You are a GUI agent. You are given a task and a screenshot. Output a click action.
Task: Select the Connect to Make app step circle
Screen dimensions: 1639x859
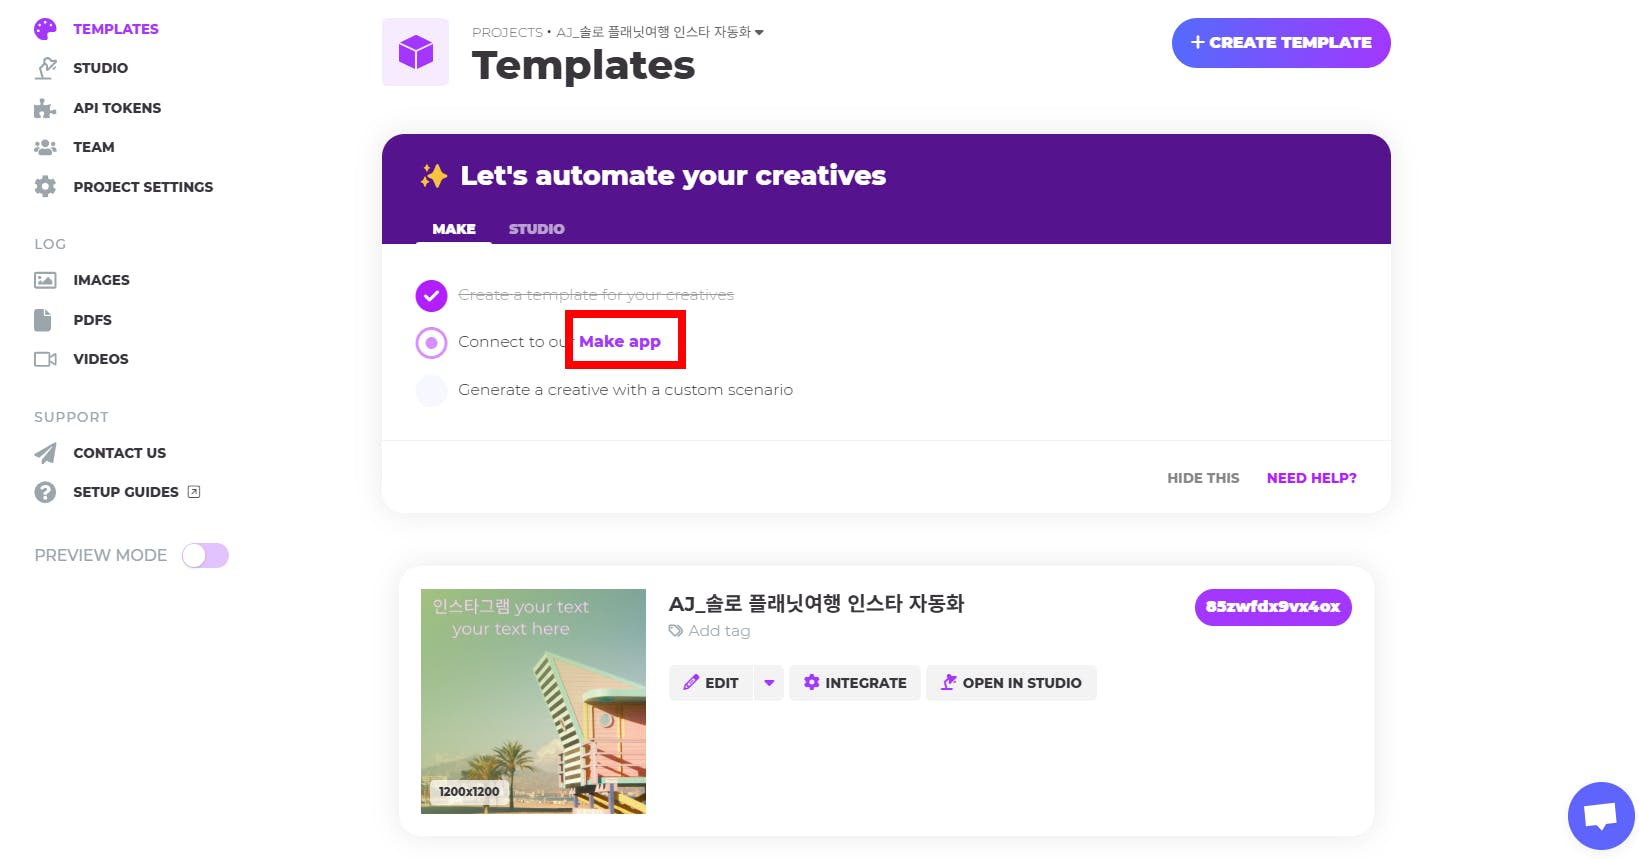tap(431, 342)
